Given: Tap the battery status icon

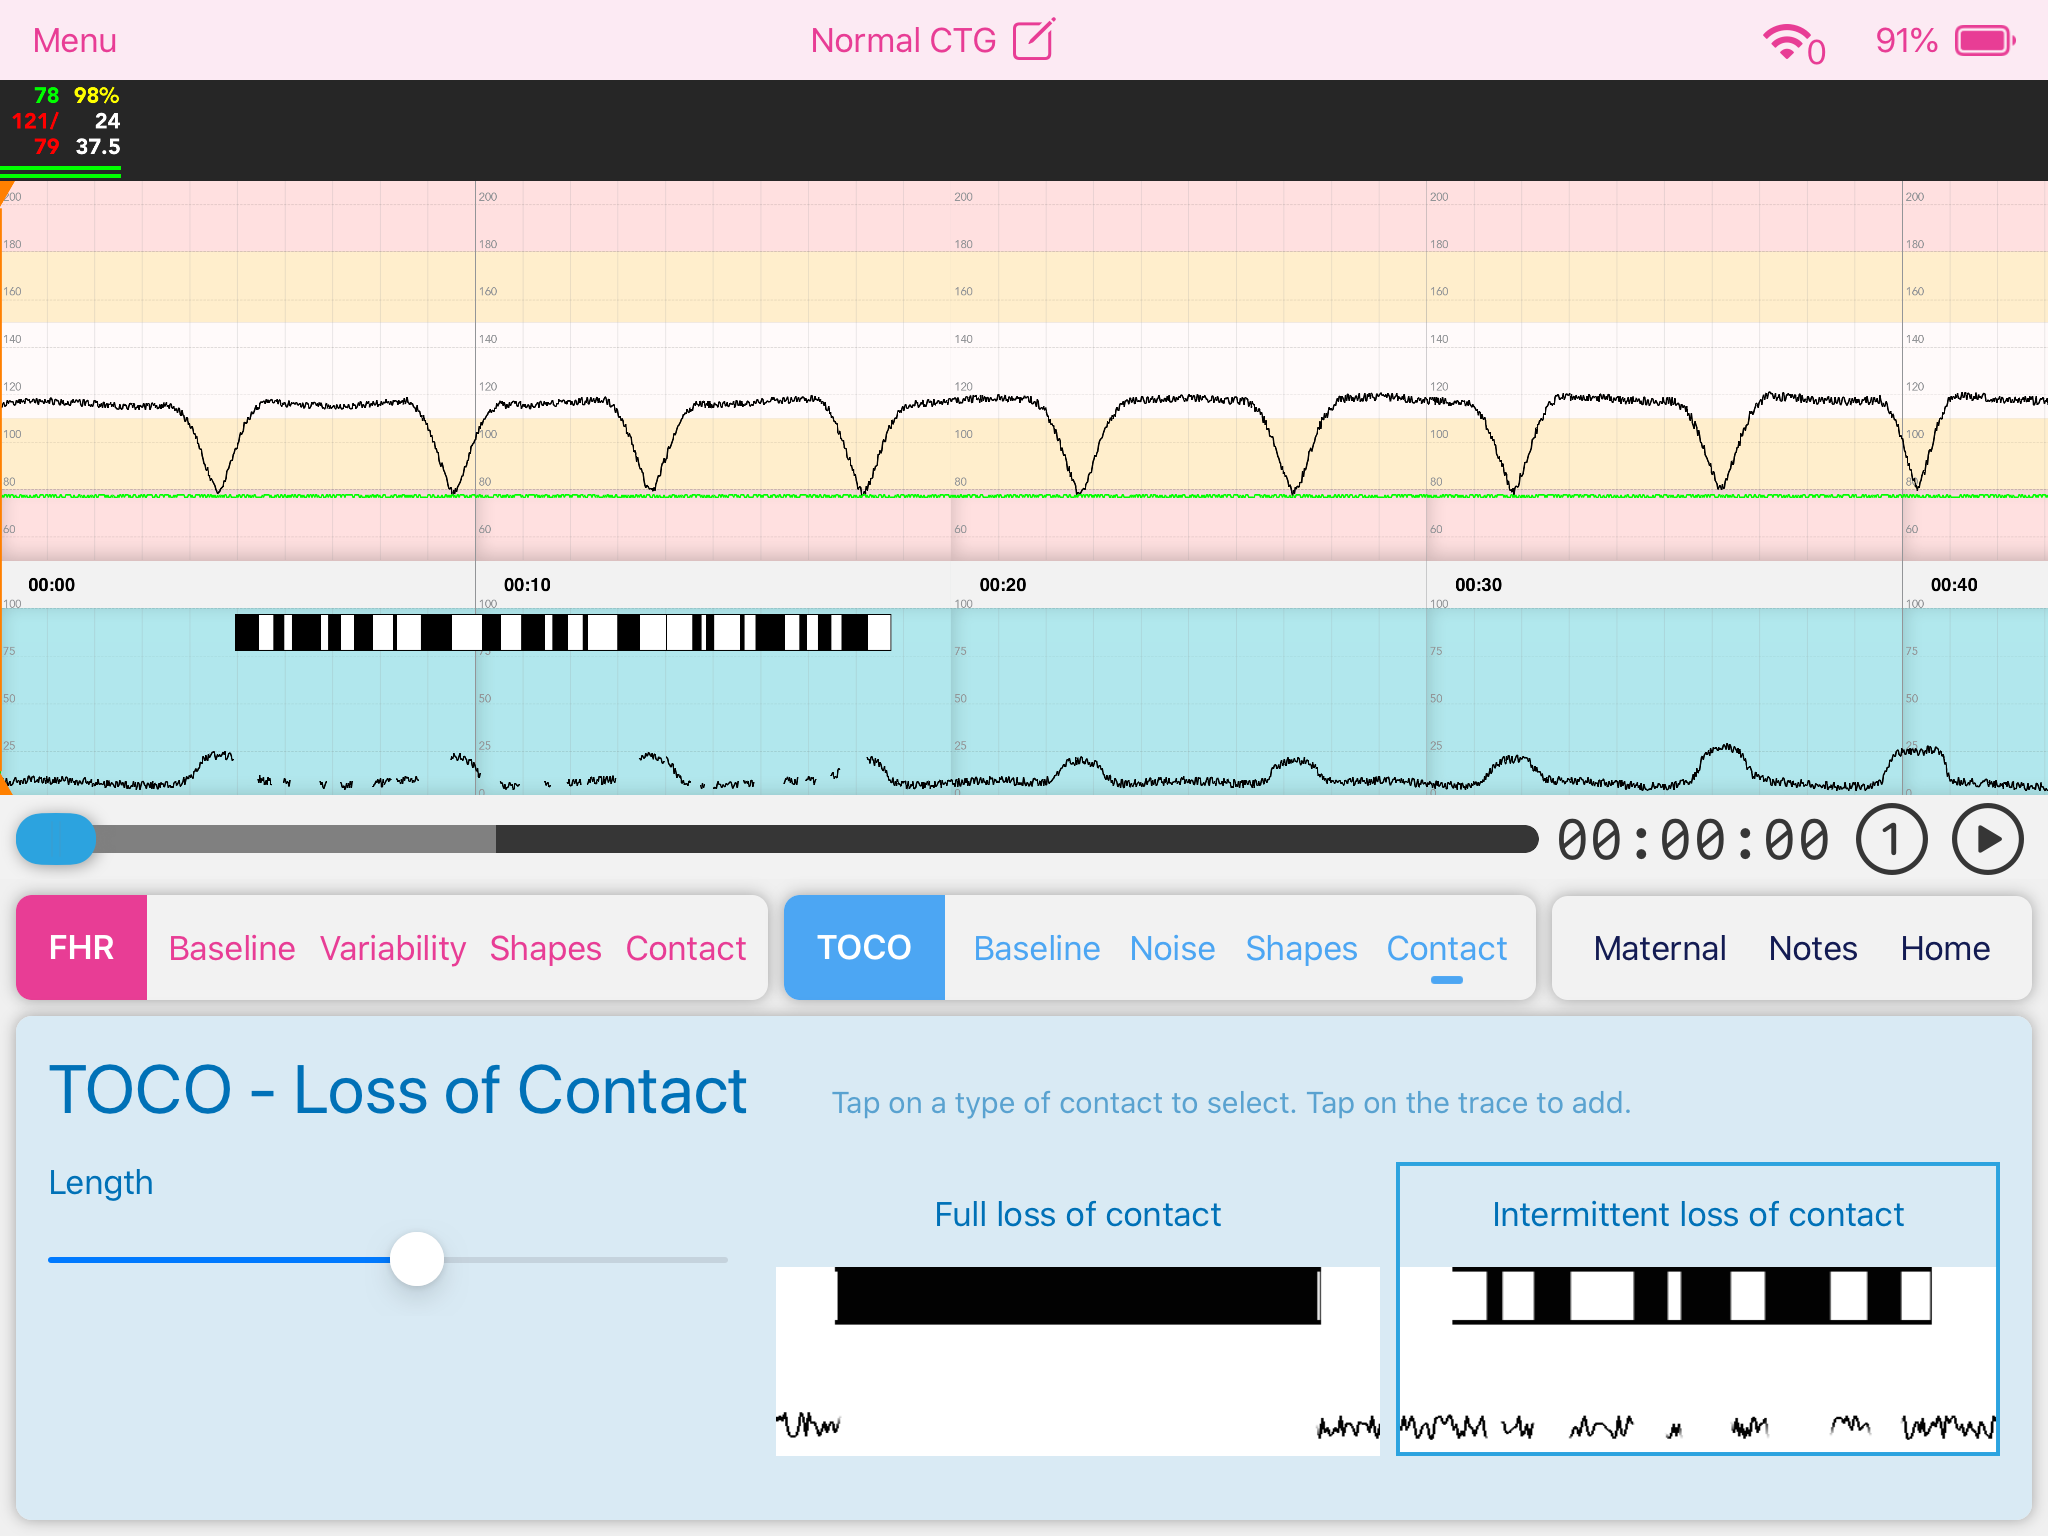Looking at the screenshot, I should (x=1985, y=41).
